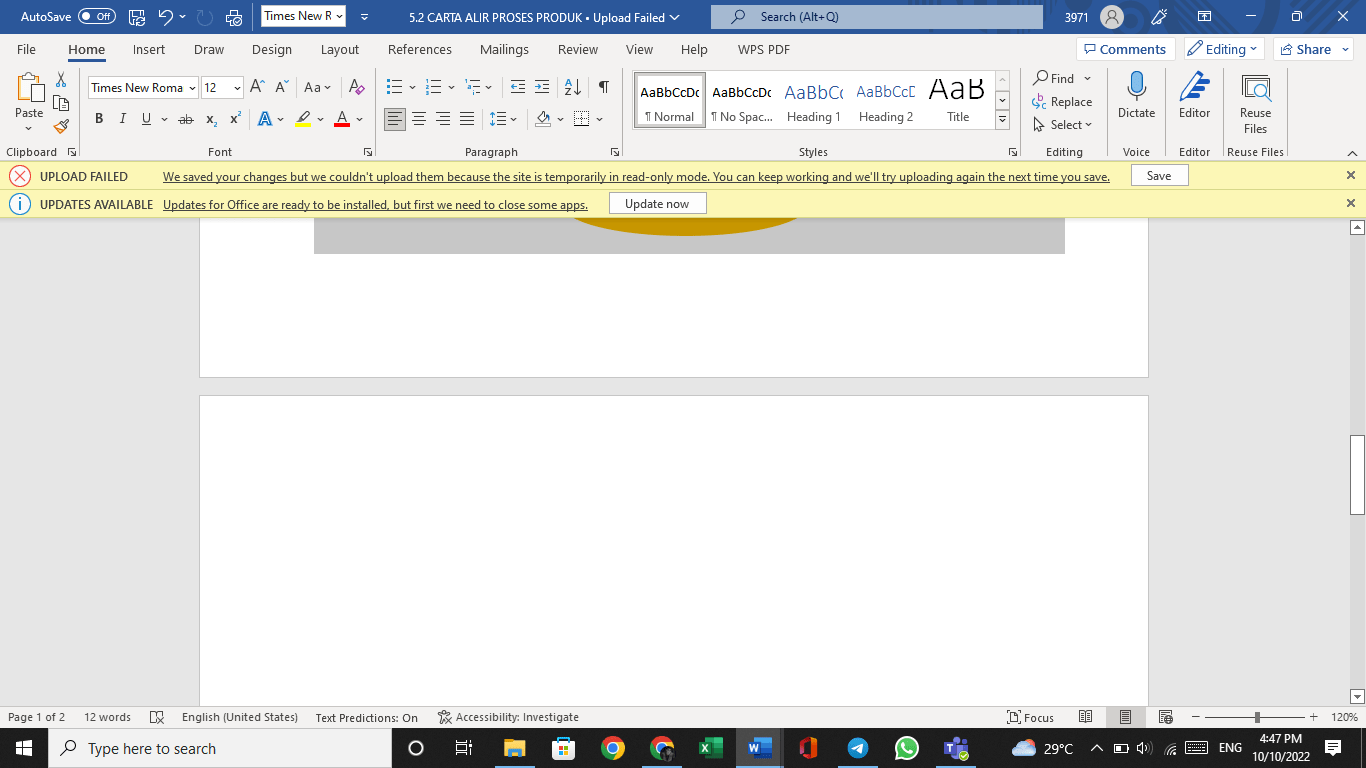Expand line spacing options
This screenshot has width=1366, height=768.
coord(503,119)
